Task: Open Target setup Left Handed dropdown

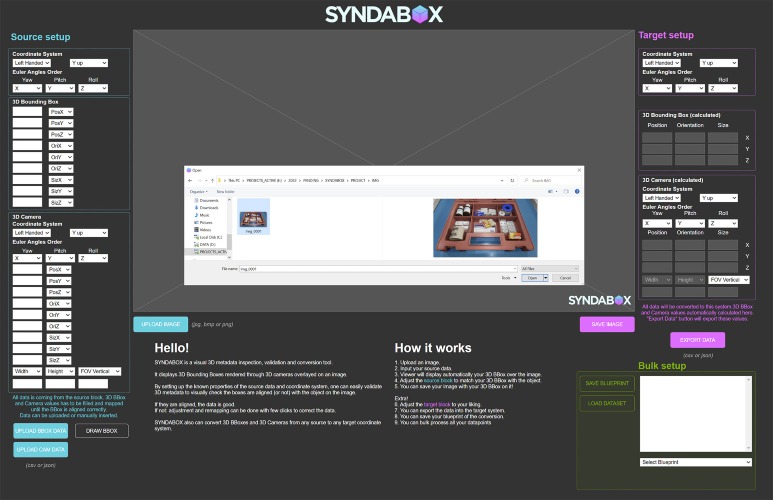Action: pos(662,63)
